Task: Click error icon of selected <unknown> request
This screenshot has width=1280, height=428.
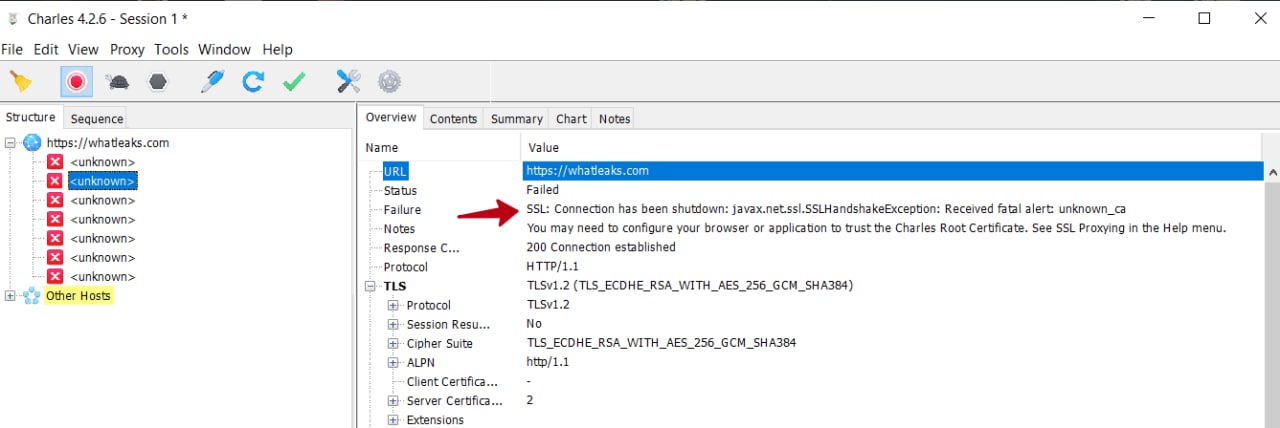Action: click(x=55, y=181)
